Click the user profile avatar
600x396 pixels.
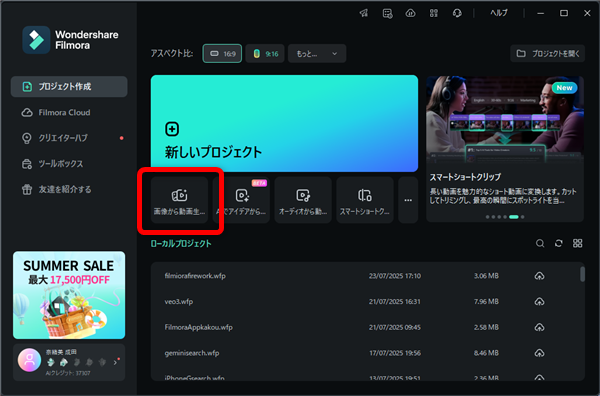tap(29, 360)
